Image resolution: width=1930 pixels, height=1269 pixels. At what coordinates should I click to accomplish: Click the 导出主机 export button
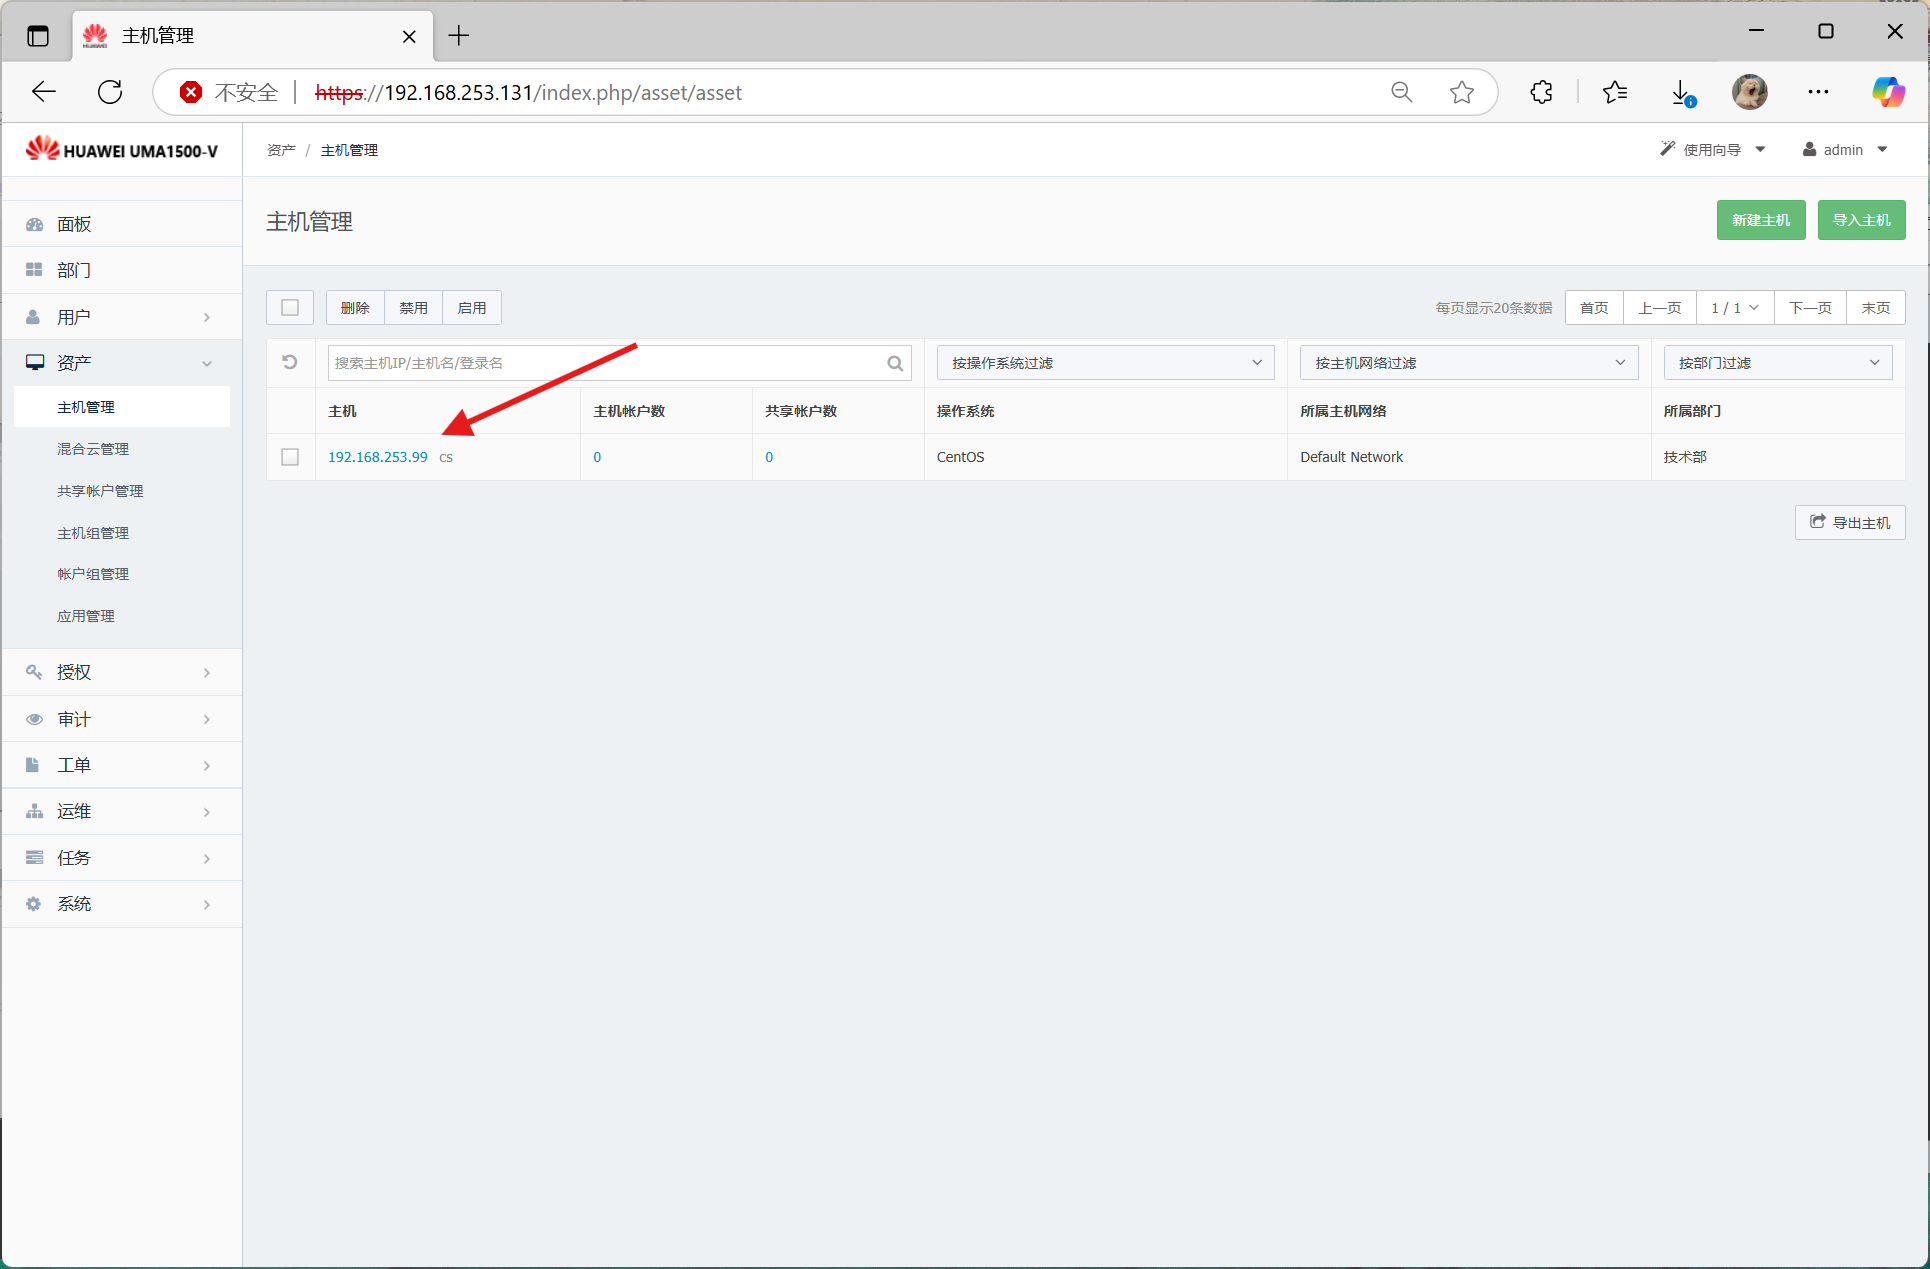1849,522
